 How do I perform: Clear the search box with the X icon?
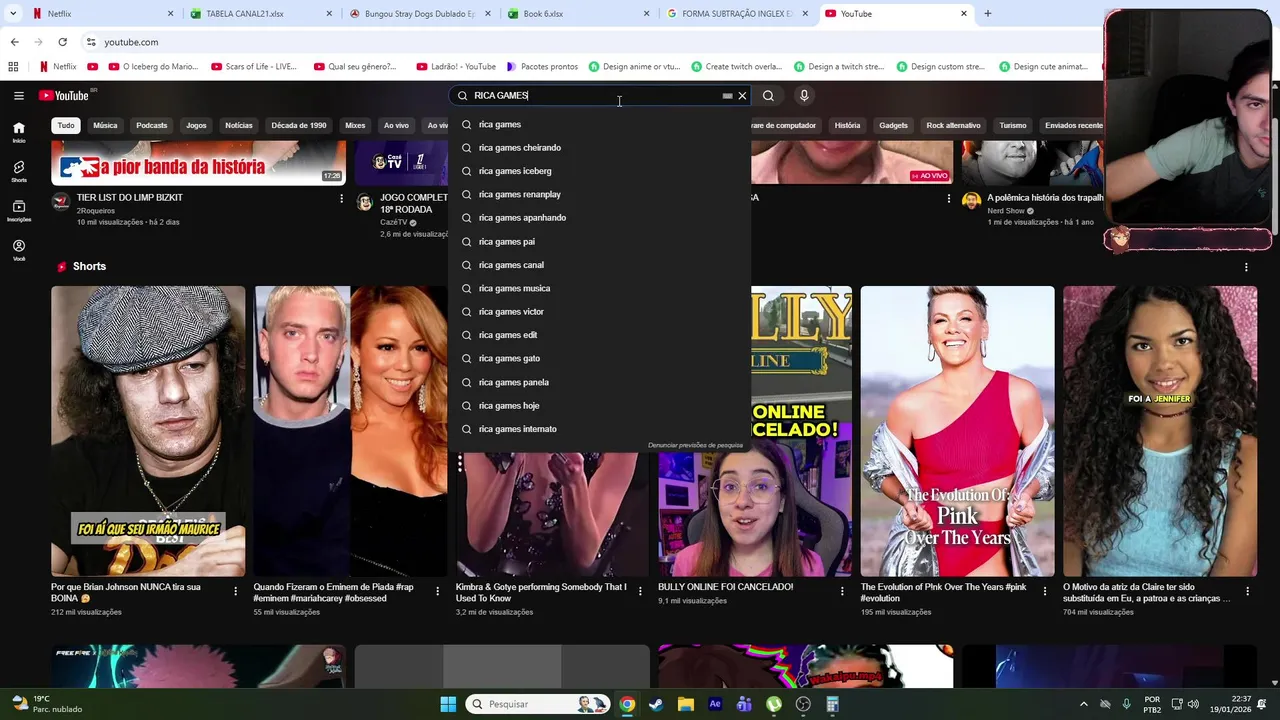[742, 96]
